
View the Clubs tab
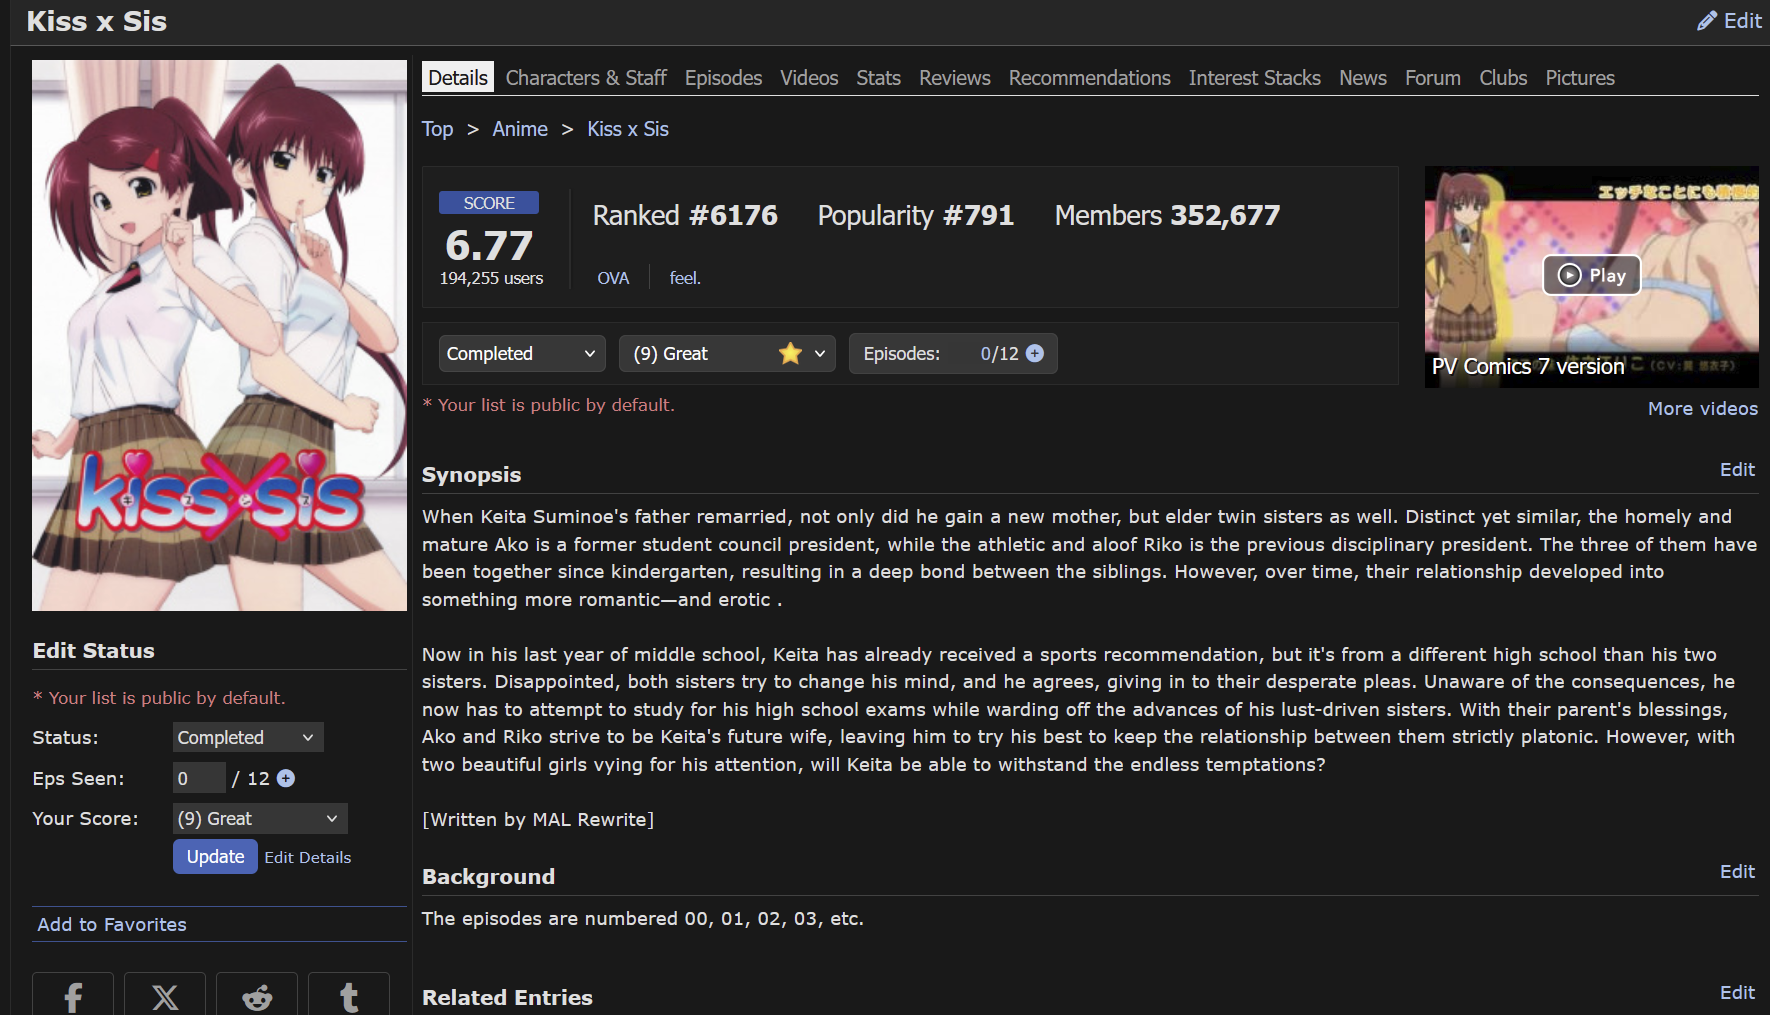(1503, 78)
